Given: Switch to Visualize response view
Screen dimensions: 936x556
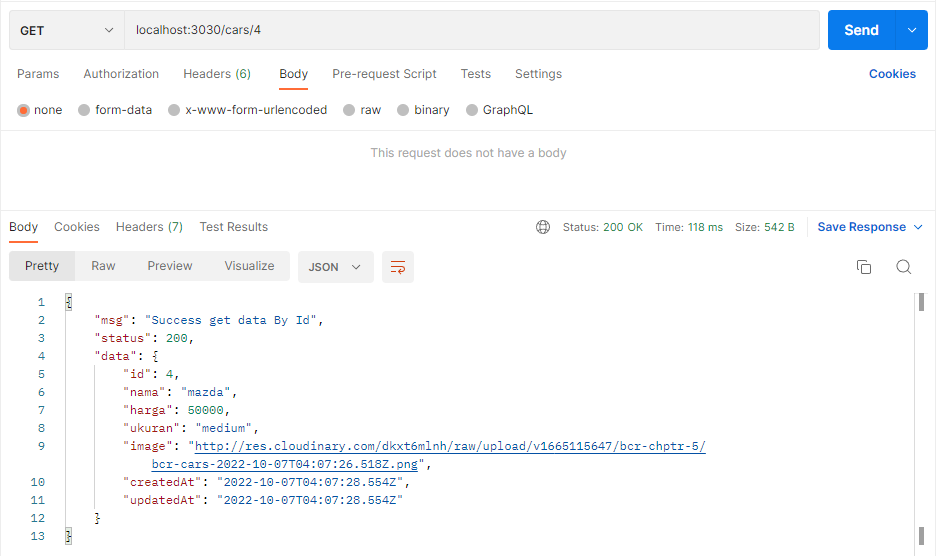Looking at the screenshot, I should click(x=250, y=266).
